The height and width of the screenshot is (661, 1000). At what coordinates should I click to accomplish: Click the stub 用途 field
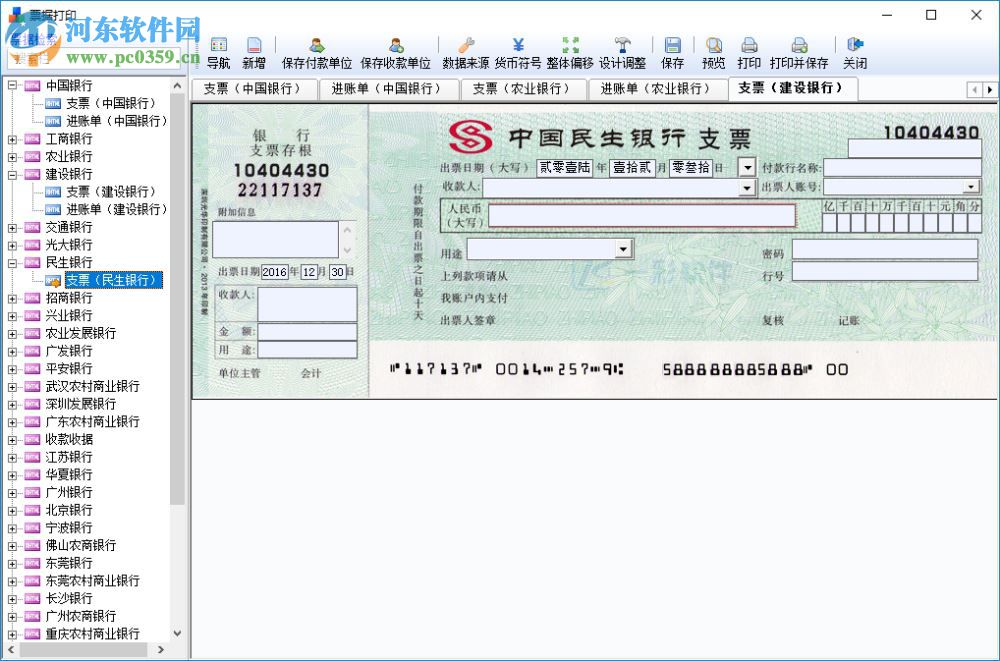(307, 350)
